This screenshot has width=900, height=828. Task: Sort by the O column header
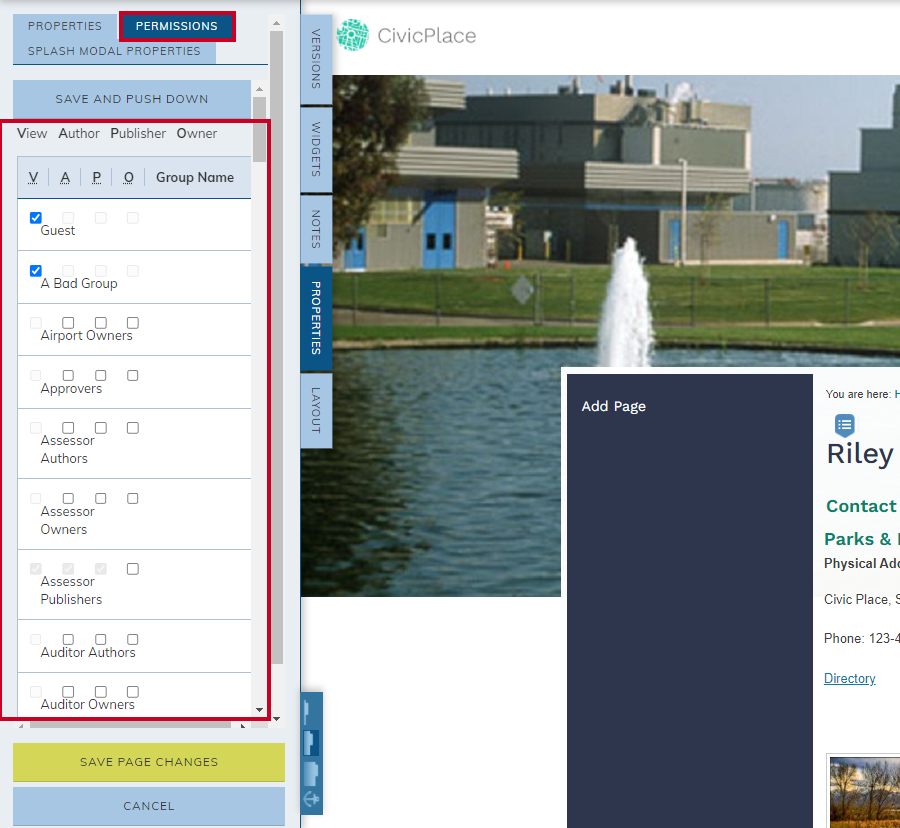tap(129, 177)
